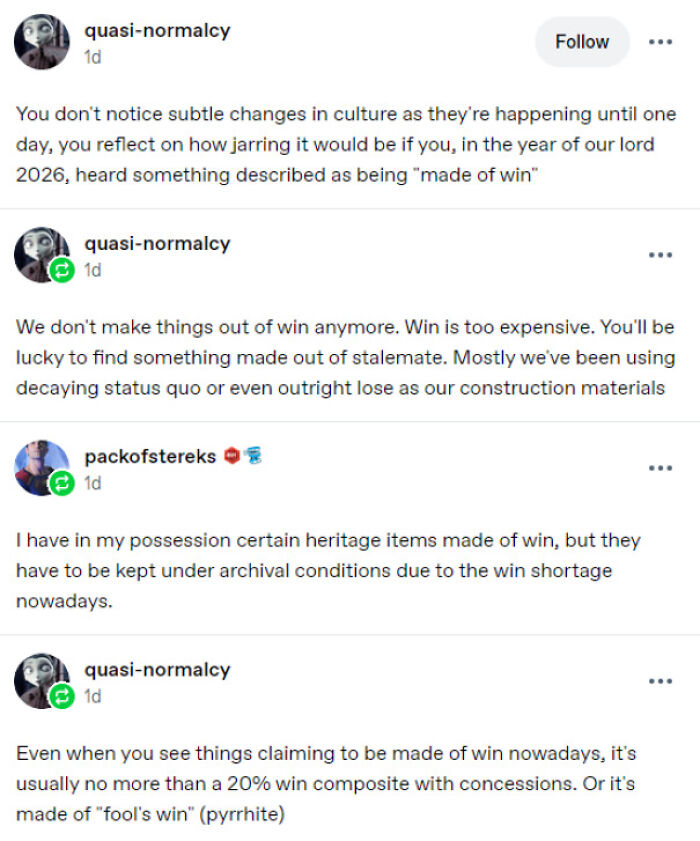Click packofstereks profile avatar
700x841 pixels.
[x=42, y=468]
